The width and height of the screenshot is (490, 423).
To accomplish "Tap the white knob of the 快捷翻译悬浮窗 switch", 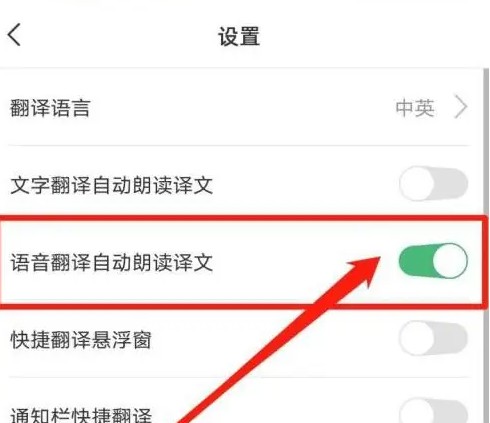I will click(x=416, y=338).
